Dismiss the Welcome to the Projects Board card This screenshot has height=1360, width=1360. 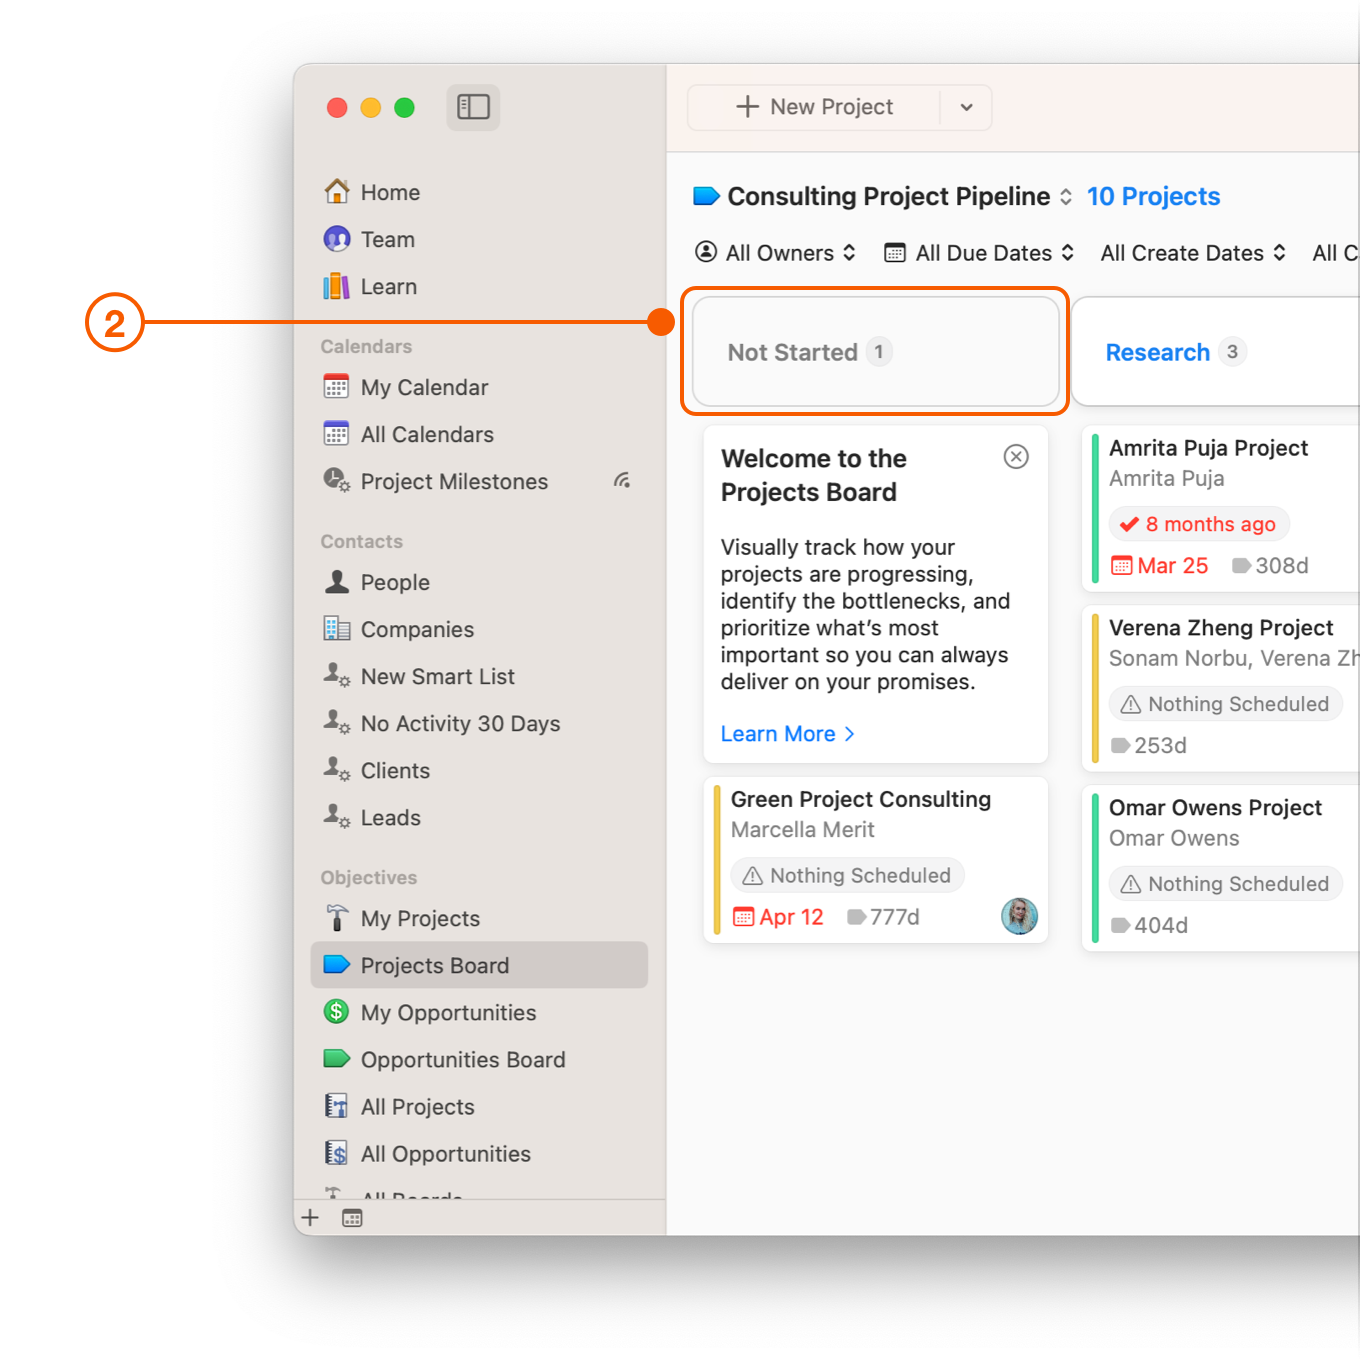(x=1016, y=457)
